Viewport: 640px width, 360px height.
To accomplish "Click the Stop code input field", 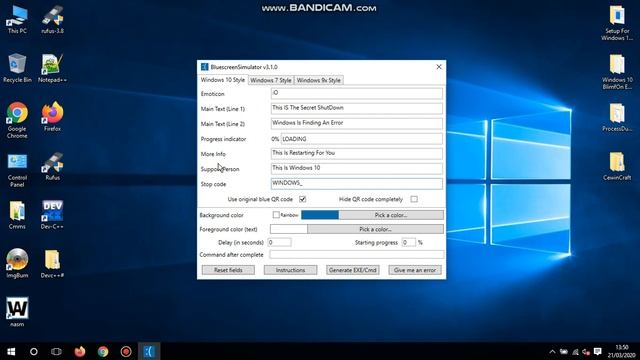I will click(x=357, y=184).
